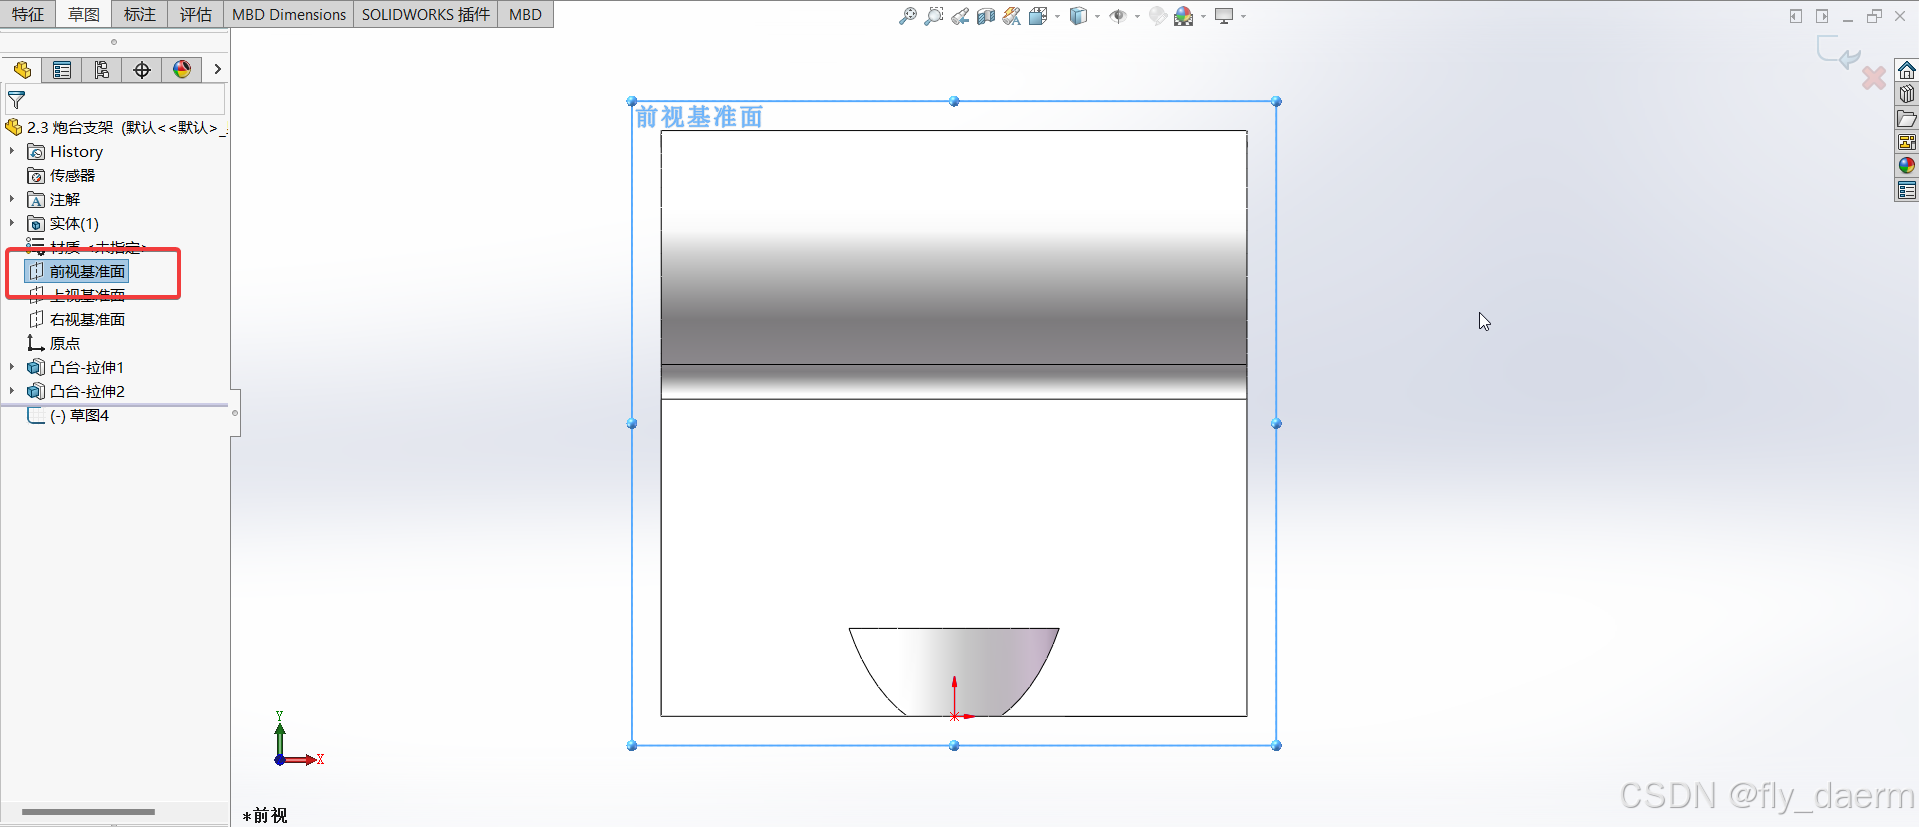The height and width of the screenshot is (827, 1919).
Task: Open the View Orientation dropdown arrow
Action: [1057, 16]
